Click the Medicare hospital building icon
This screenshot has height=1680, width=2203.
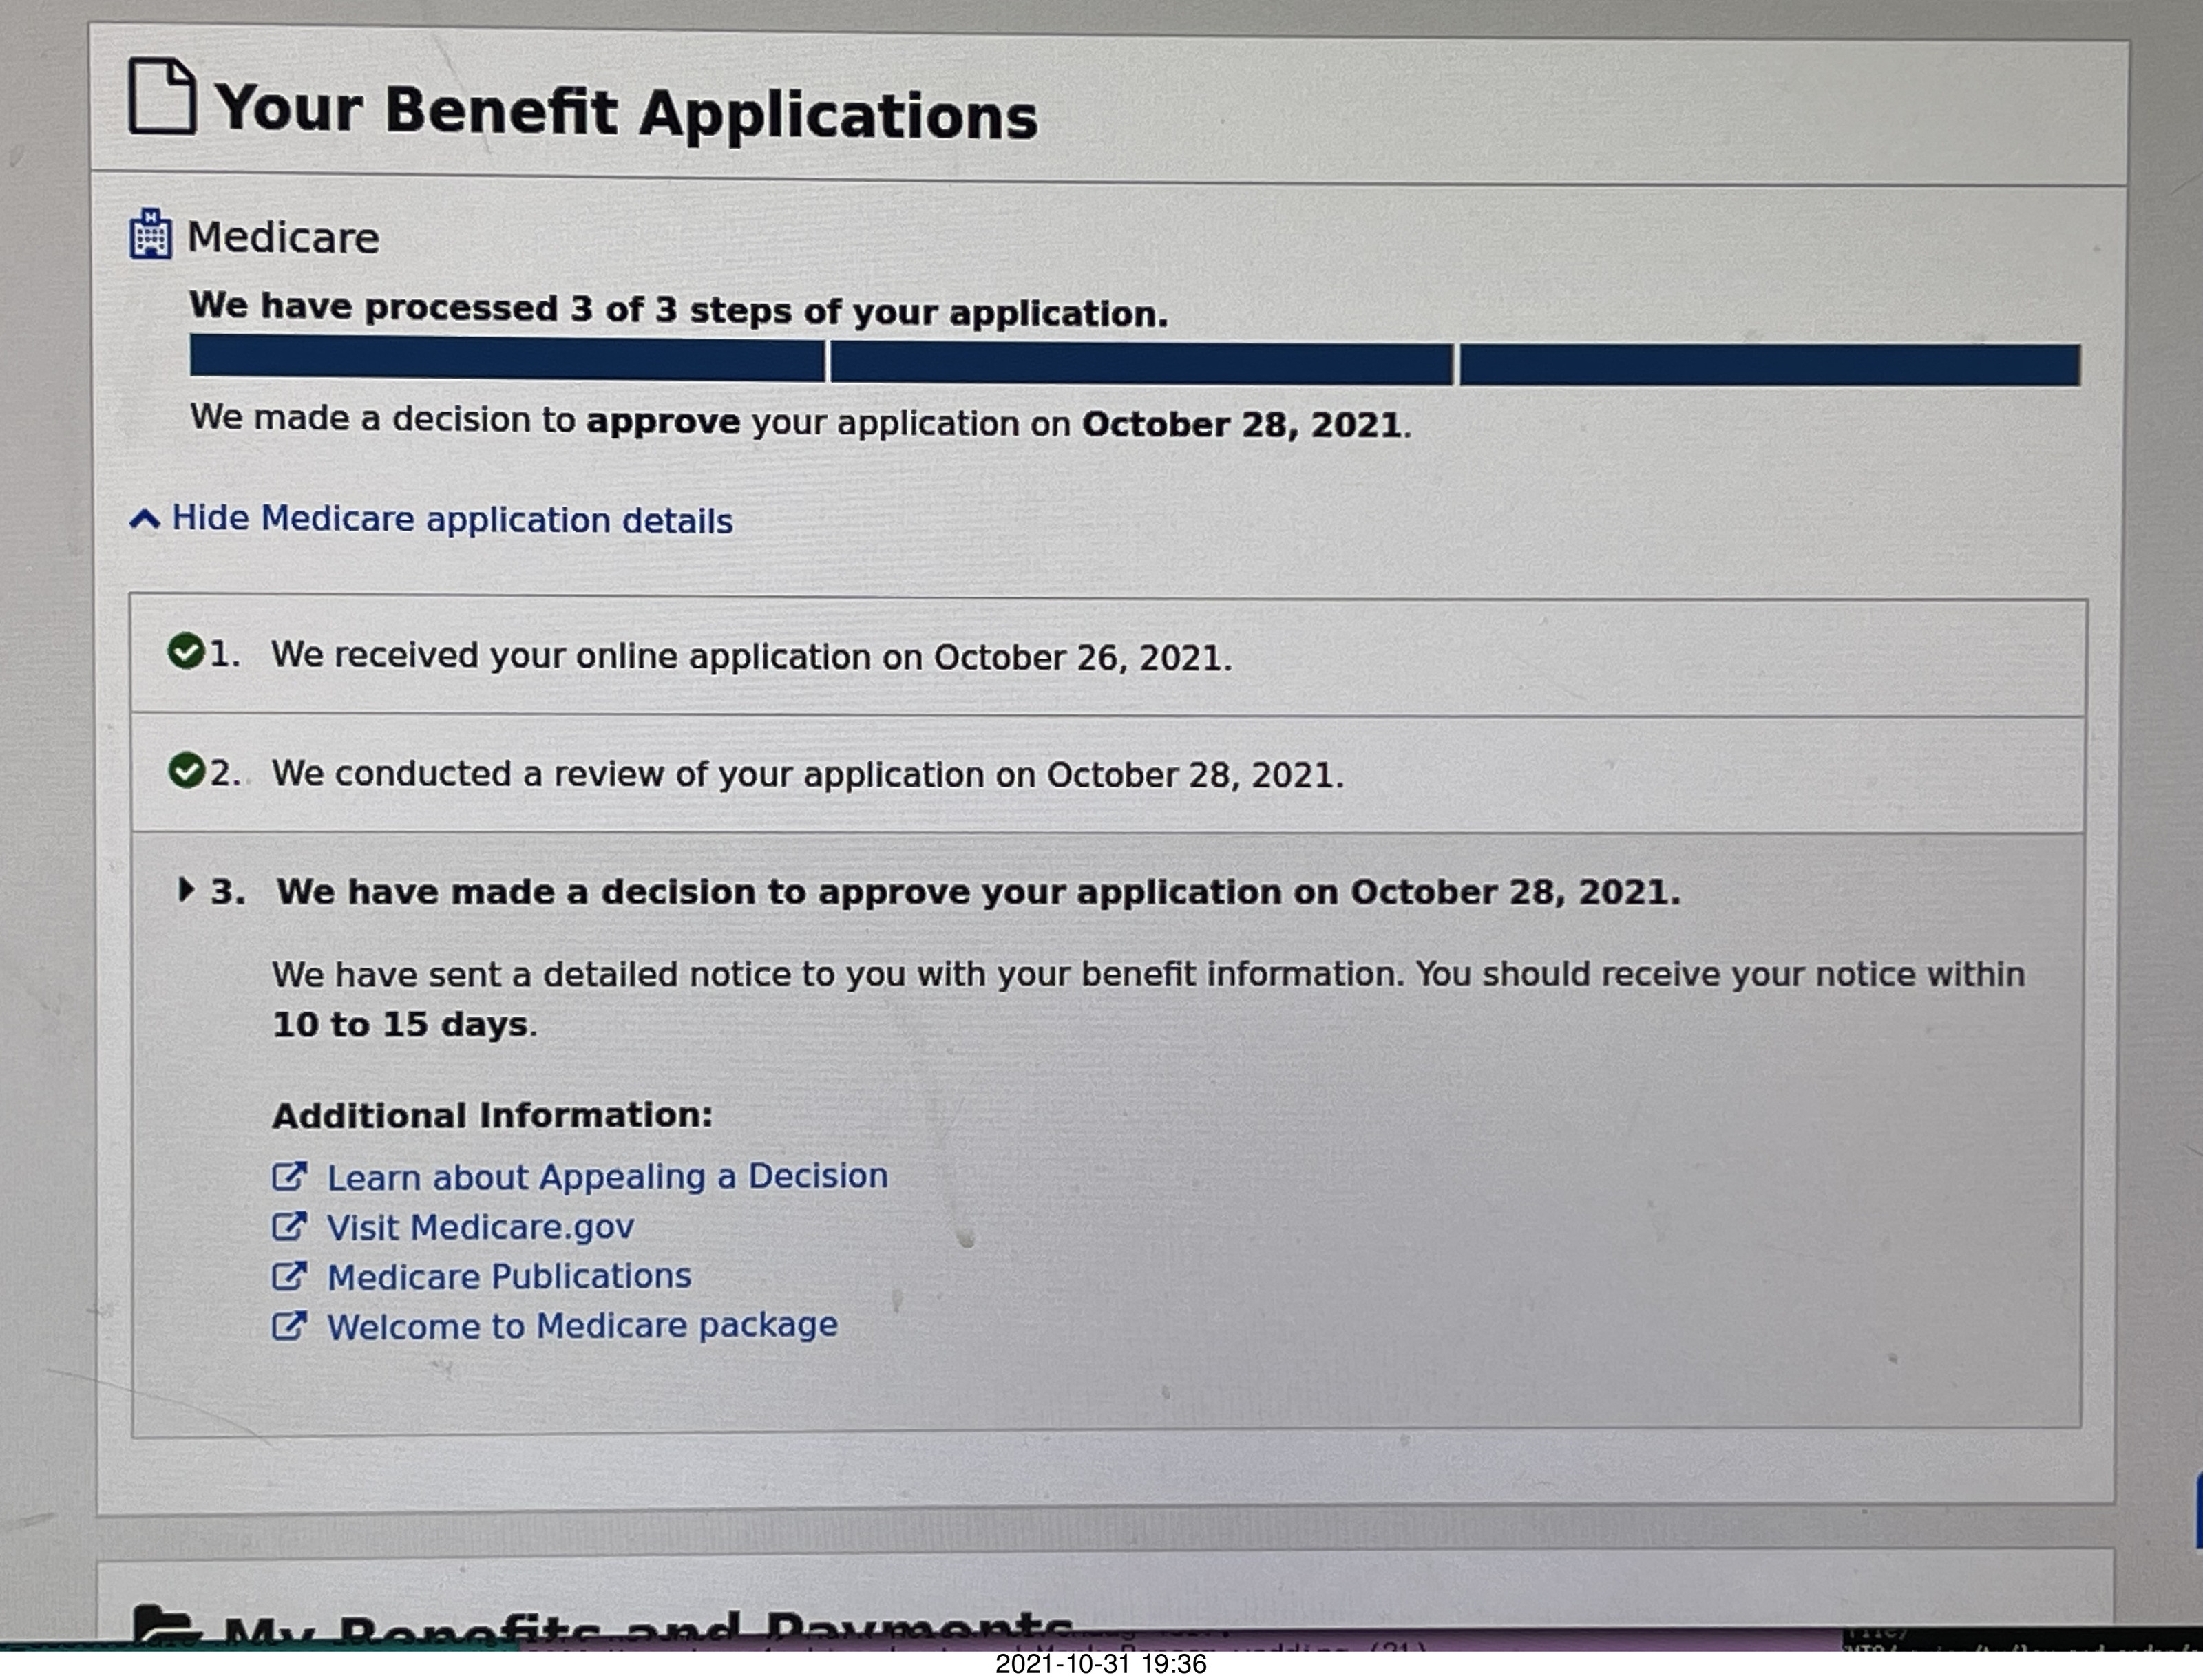pyautogui.click(x=150, y=235)
